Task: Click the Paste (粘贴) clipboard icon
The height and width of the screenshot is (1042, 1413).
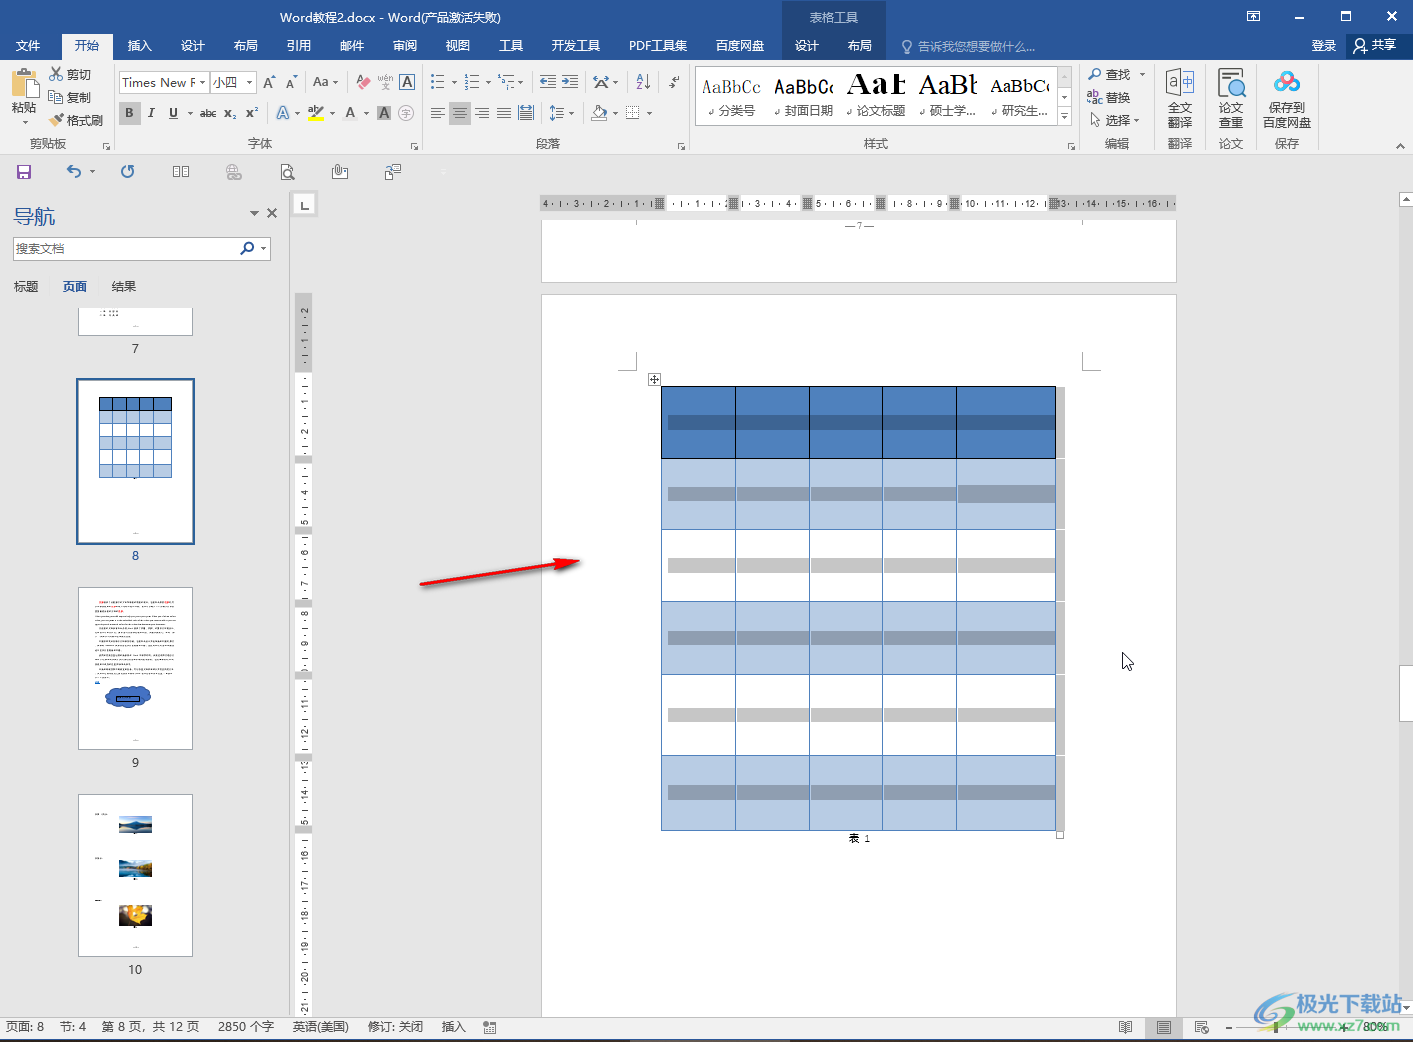Action: [24, 84]
